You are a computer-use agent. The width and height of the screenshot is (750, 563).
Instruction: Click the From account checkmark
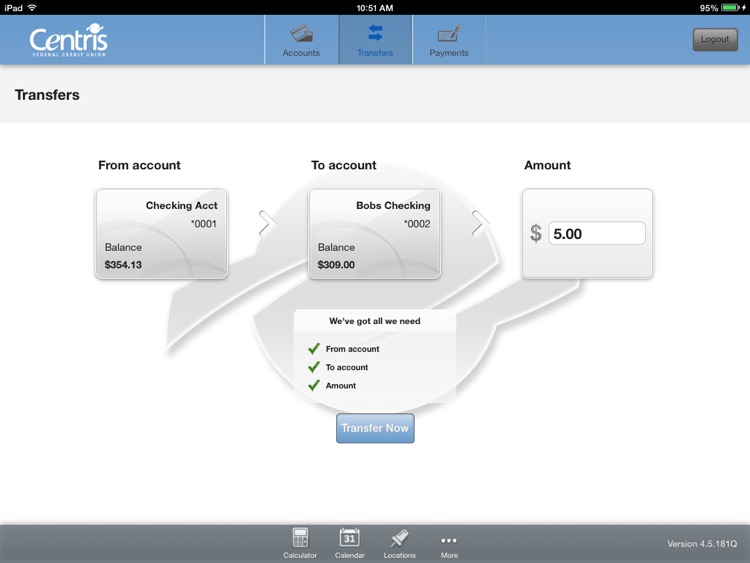(x=314, y=349)
